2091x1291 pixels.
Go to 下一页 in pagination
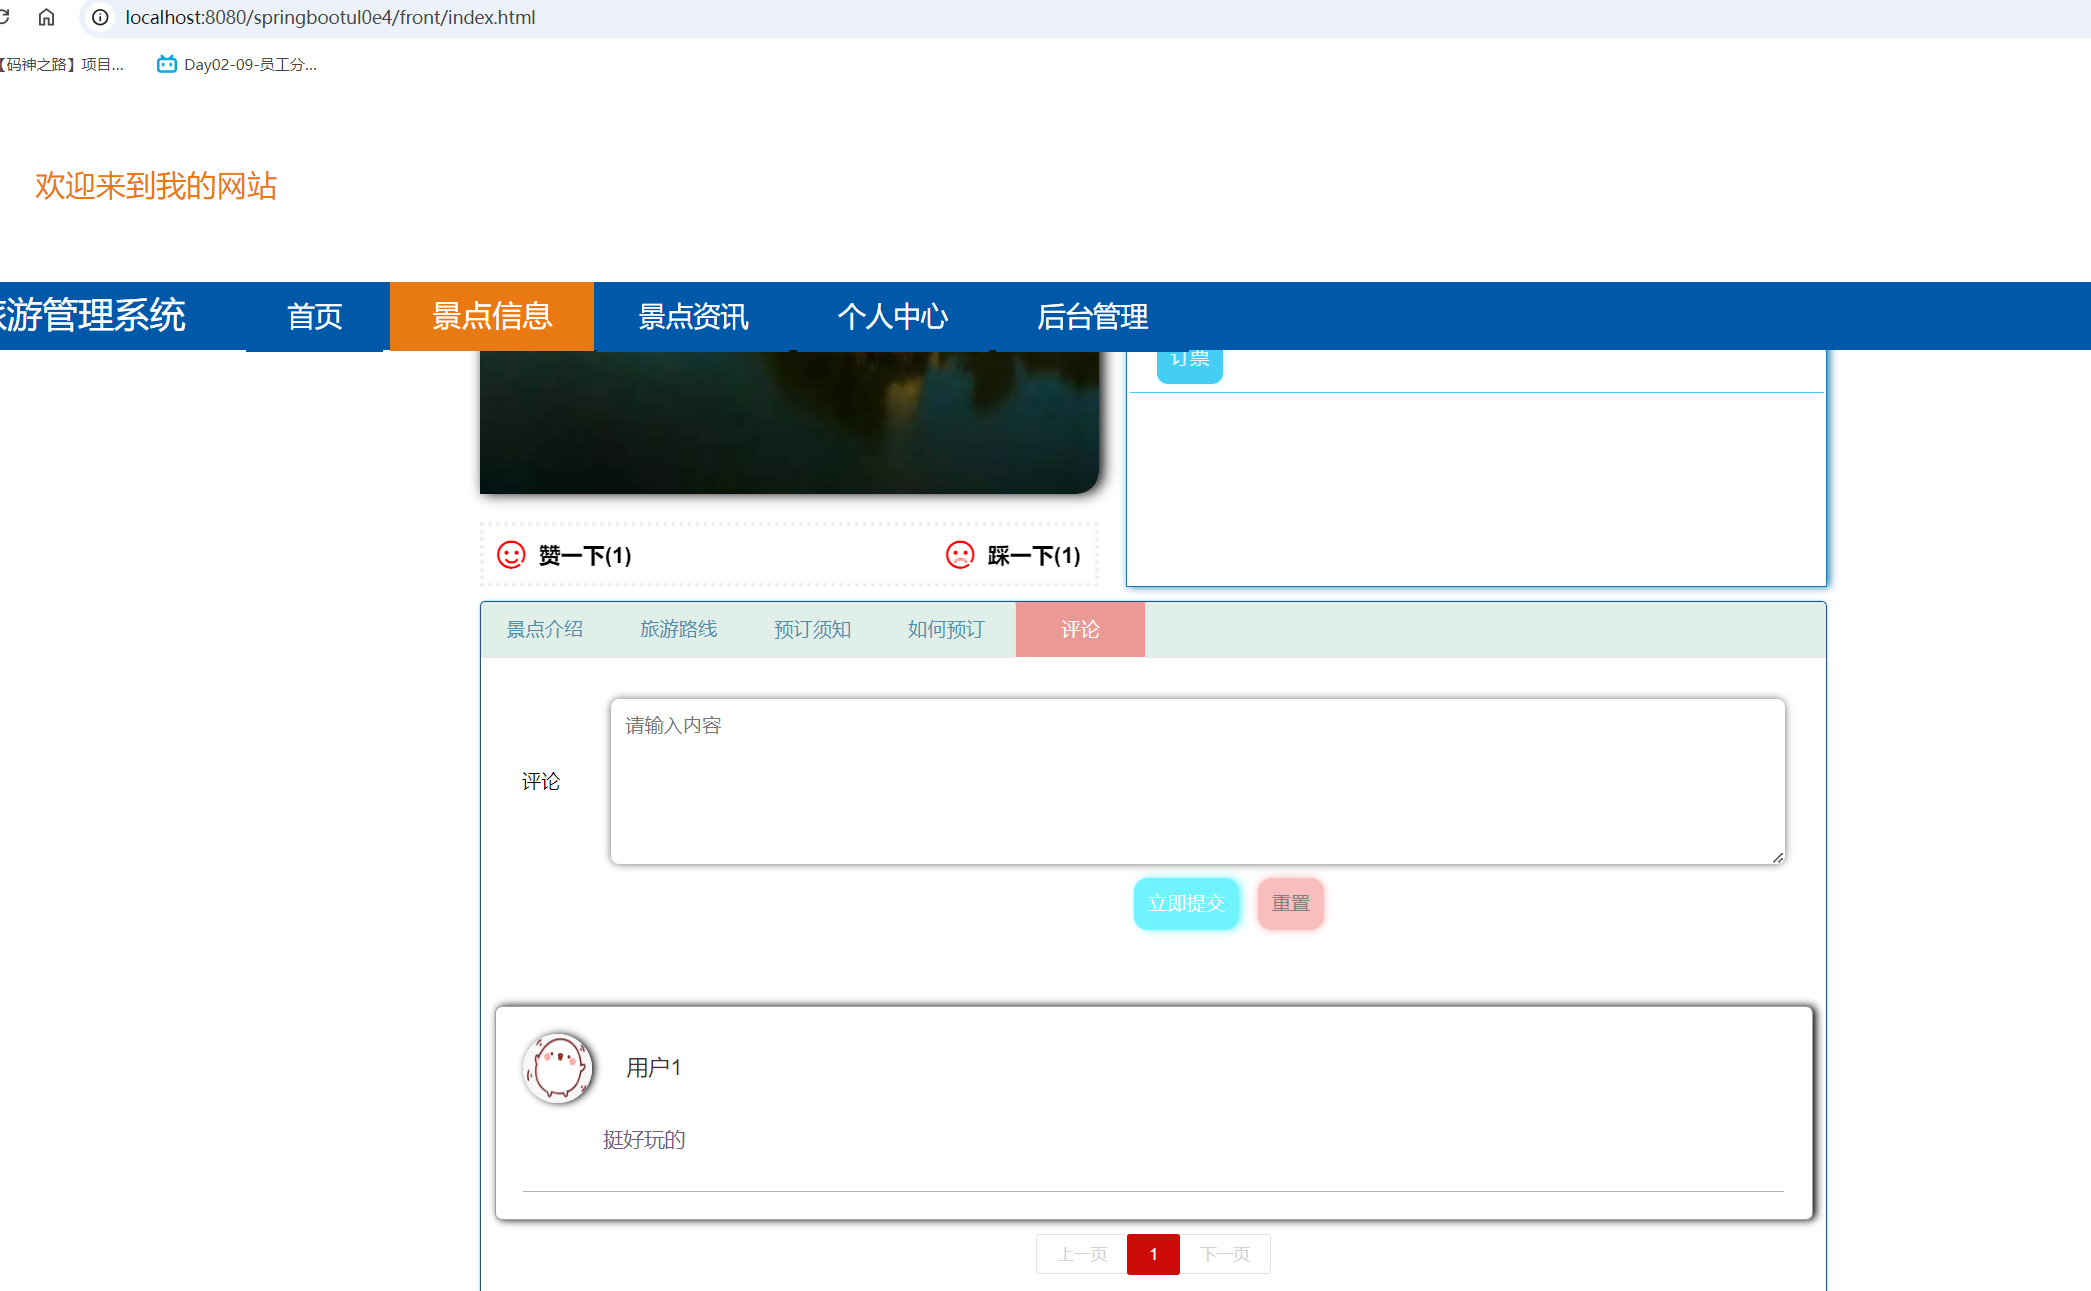pos(1226,1253)
